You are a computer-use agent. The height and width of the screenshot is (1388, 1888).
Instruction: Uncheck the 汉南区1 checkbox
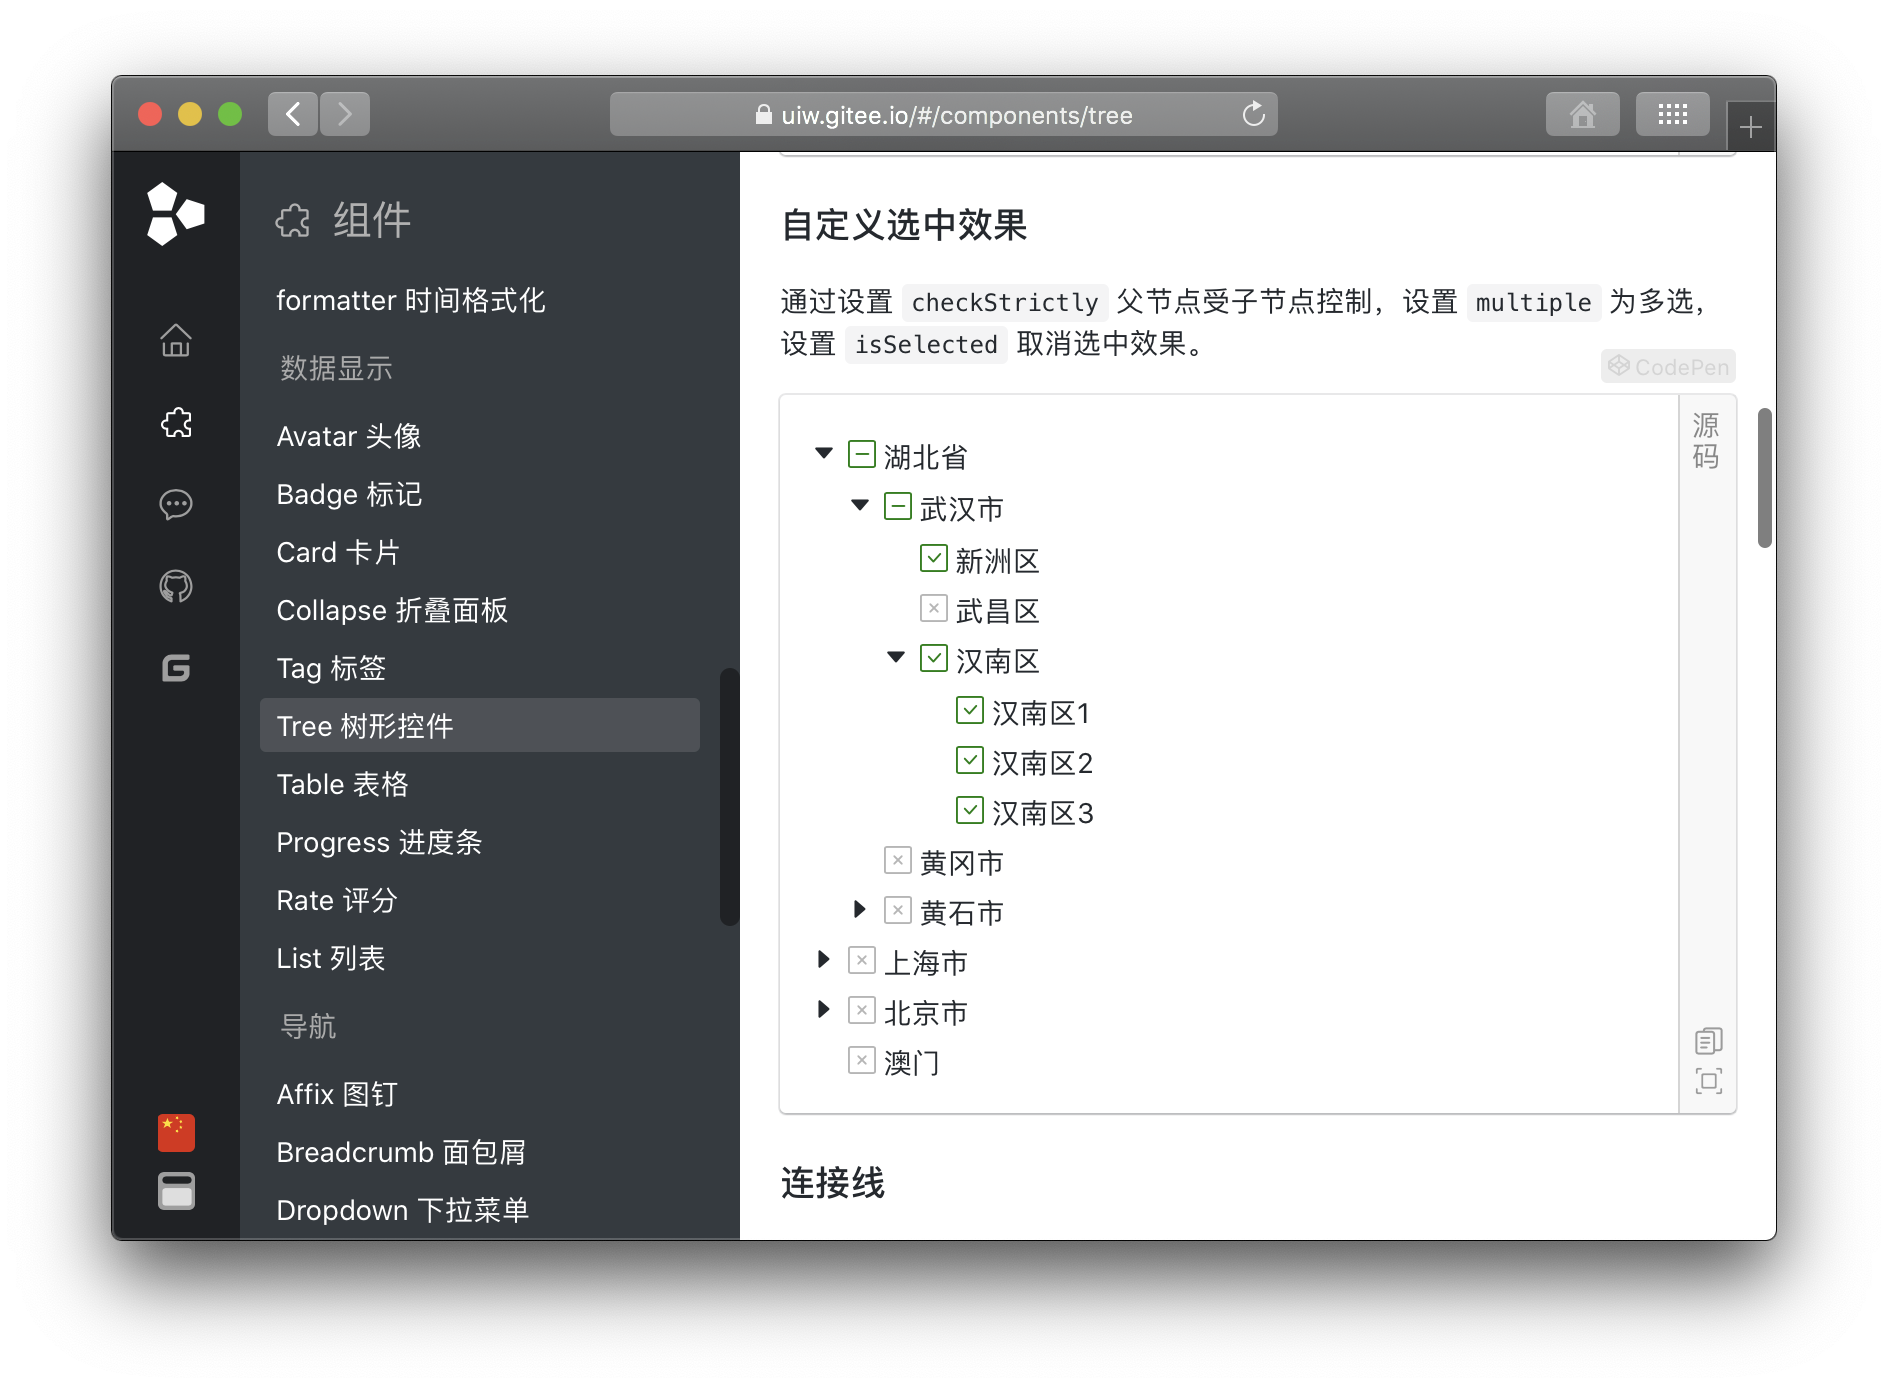pyautogui.click(x=969, y=710)
